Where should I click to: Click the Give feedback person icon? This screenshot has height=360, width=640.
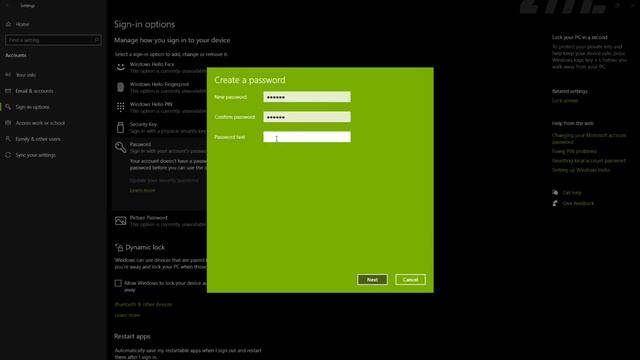point(555,203)
